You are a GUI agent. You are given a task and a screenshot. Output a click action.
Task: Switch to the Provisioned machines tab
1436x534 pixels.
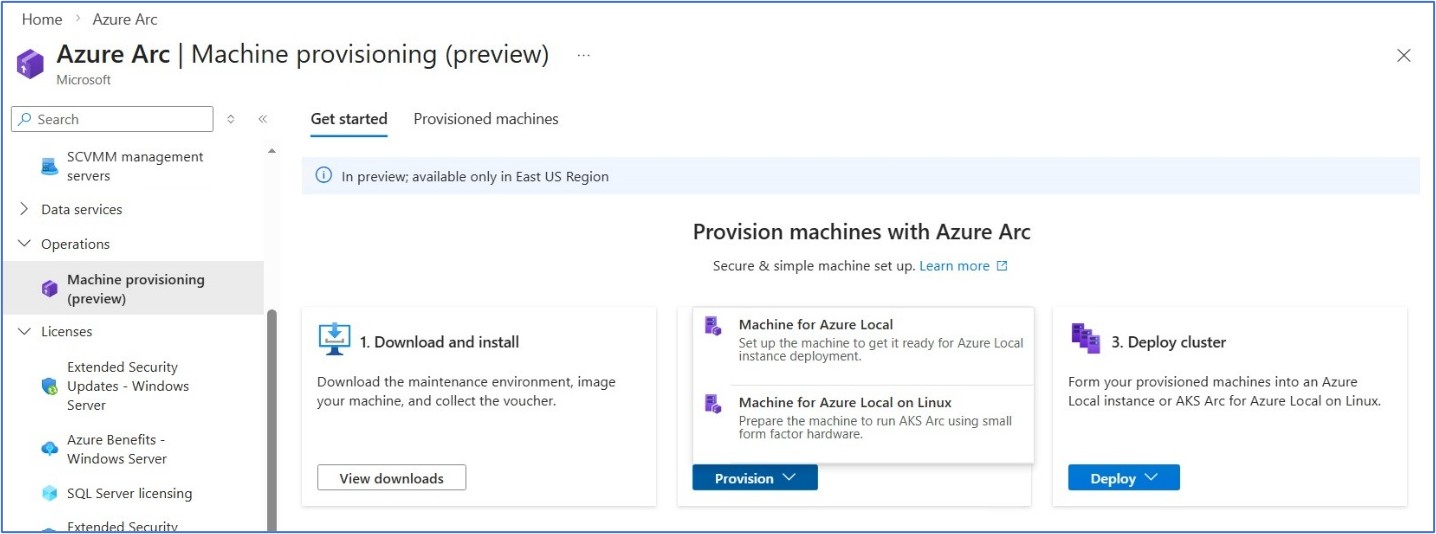pos(486,119)
